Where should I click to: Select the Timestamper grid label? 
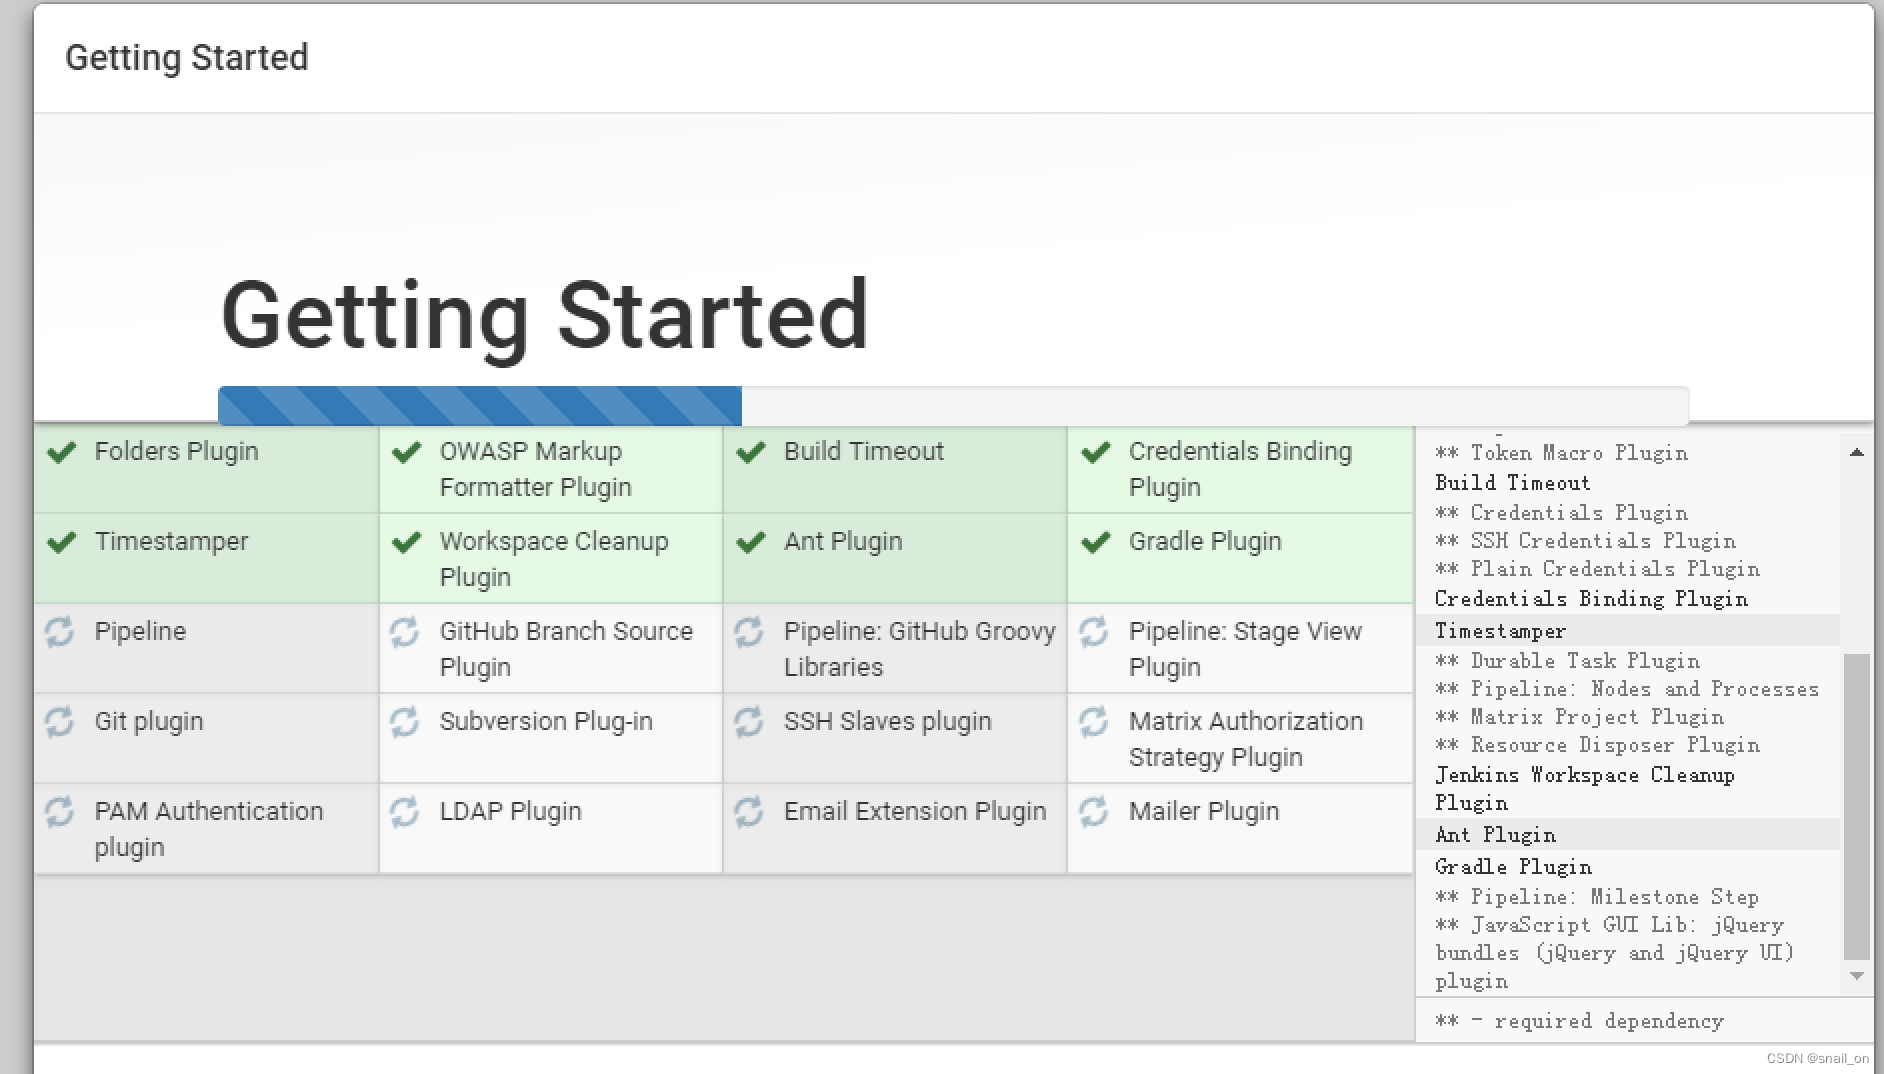(171, 542)
